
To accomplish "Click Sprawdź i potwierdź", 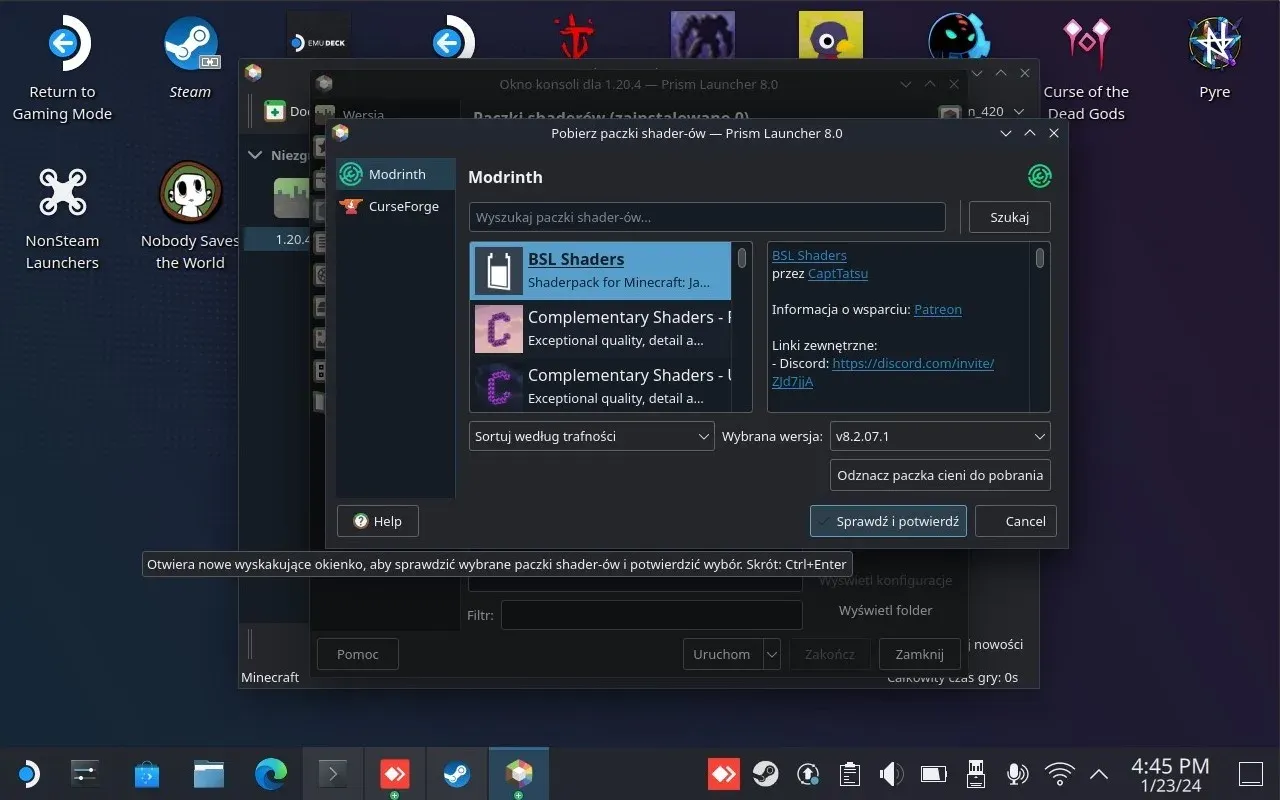I will [888, 521].
